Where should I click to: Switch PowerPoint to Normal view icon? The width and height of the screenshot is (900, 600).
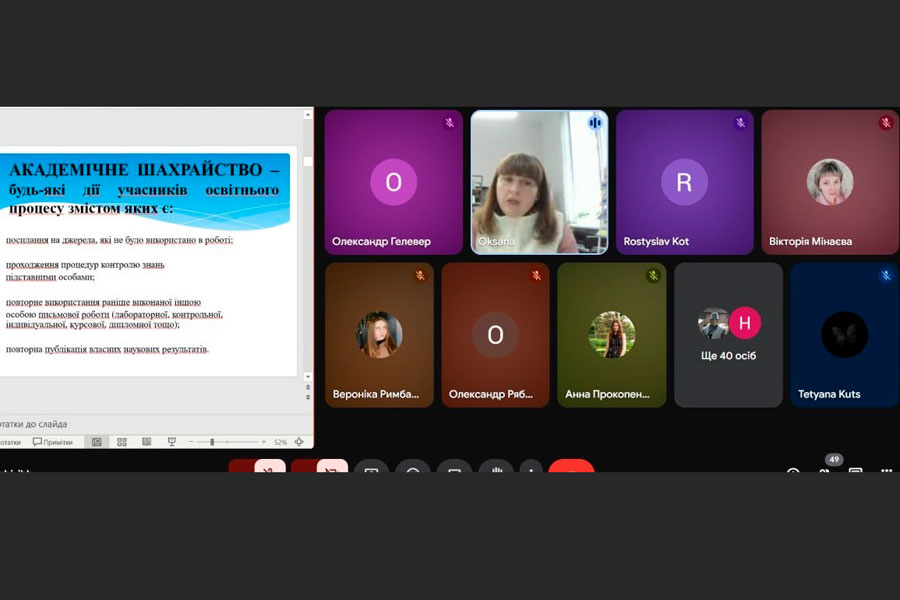[x=96, y=442]
